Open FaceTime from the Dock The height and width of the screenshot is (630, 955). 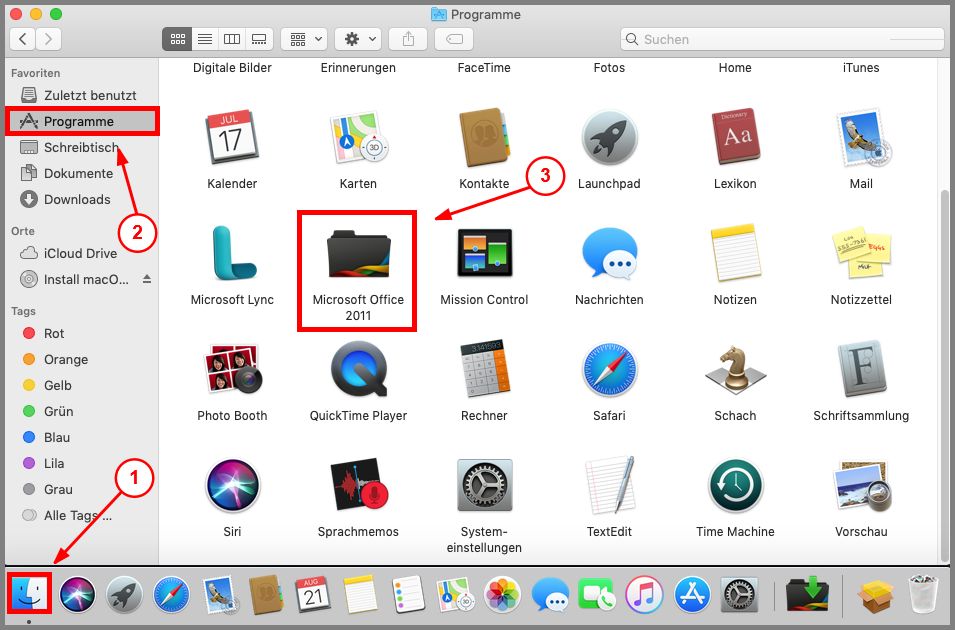pos(597,595)
